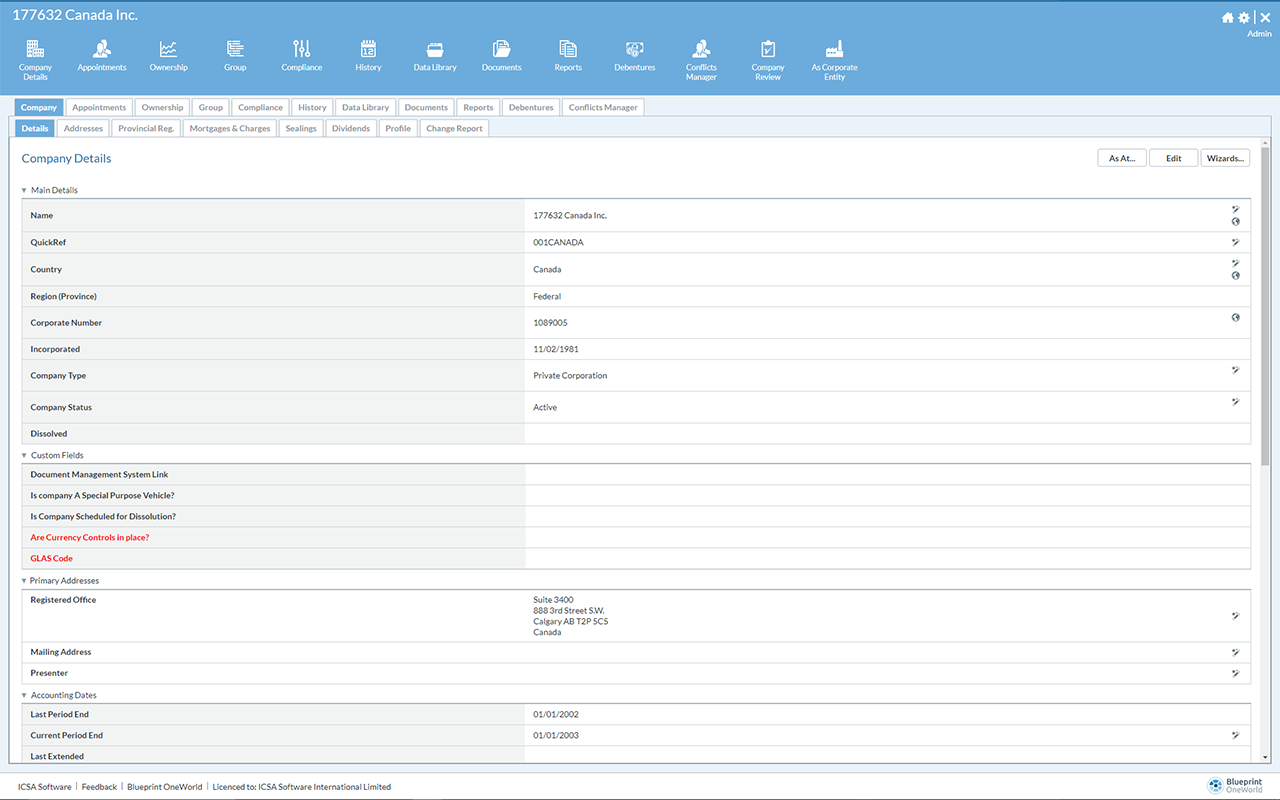Open the Compliance sliders icon

tap(301, 56)
